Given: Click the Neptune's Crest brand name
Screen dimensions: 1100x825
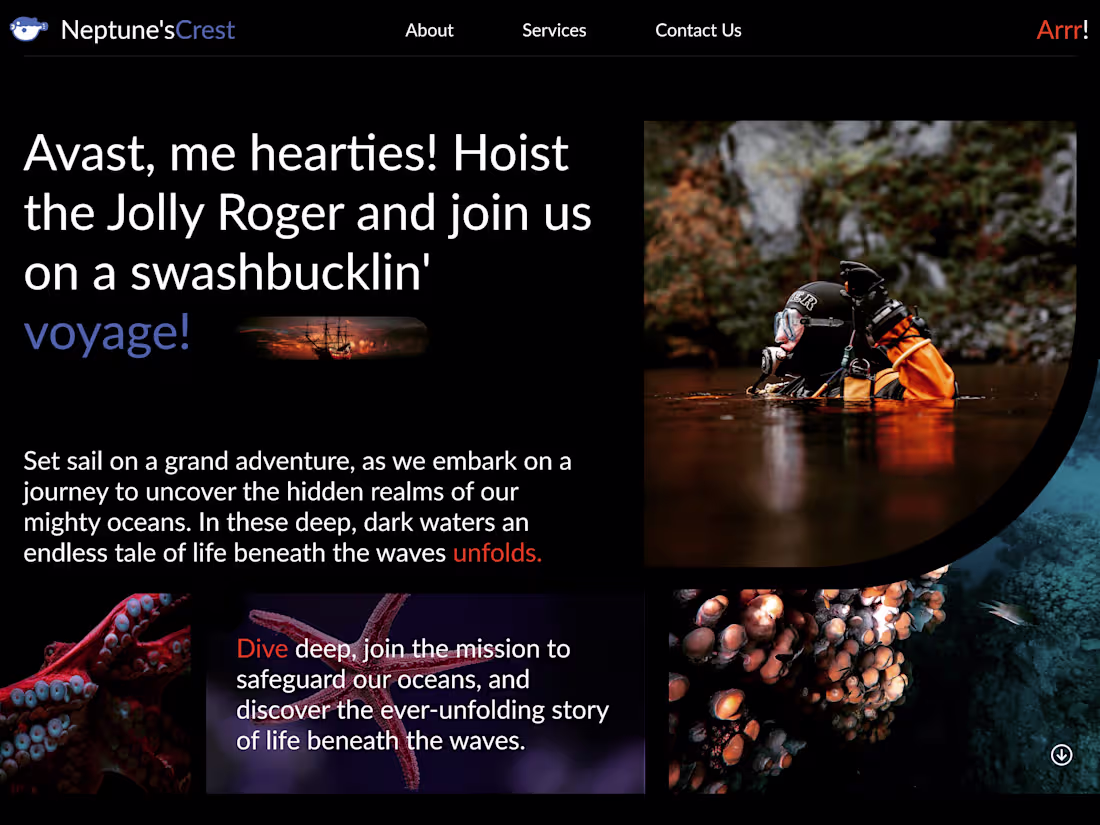Looking at the screenshot, I should click(x=148, y=30).
